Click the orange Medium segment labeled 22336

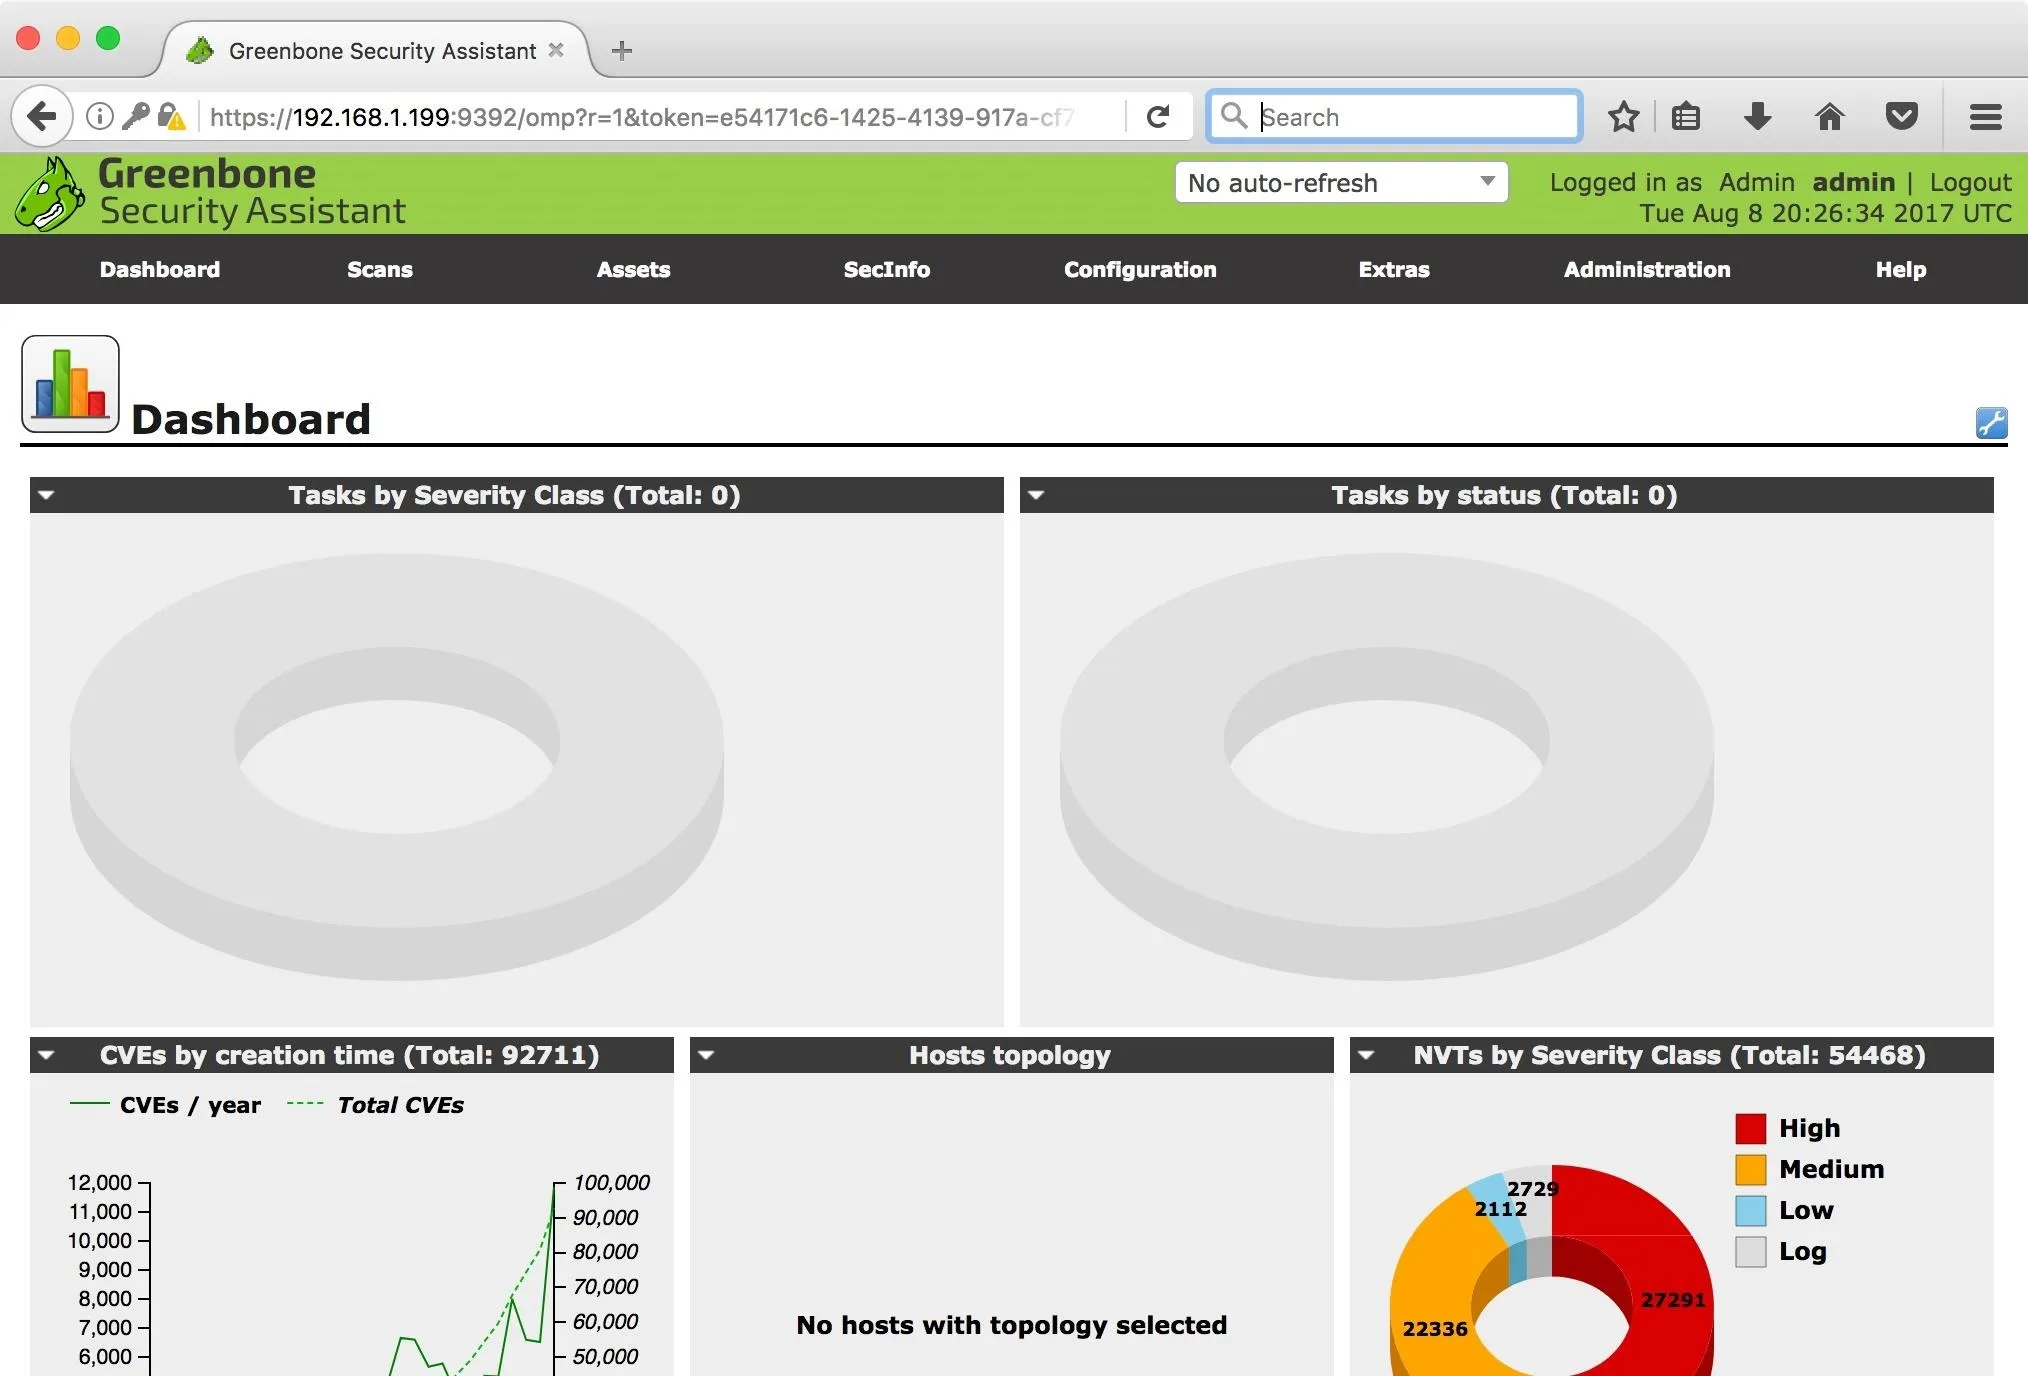(1434, 1329)
